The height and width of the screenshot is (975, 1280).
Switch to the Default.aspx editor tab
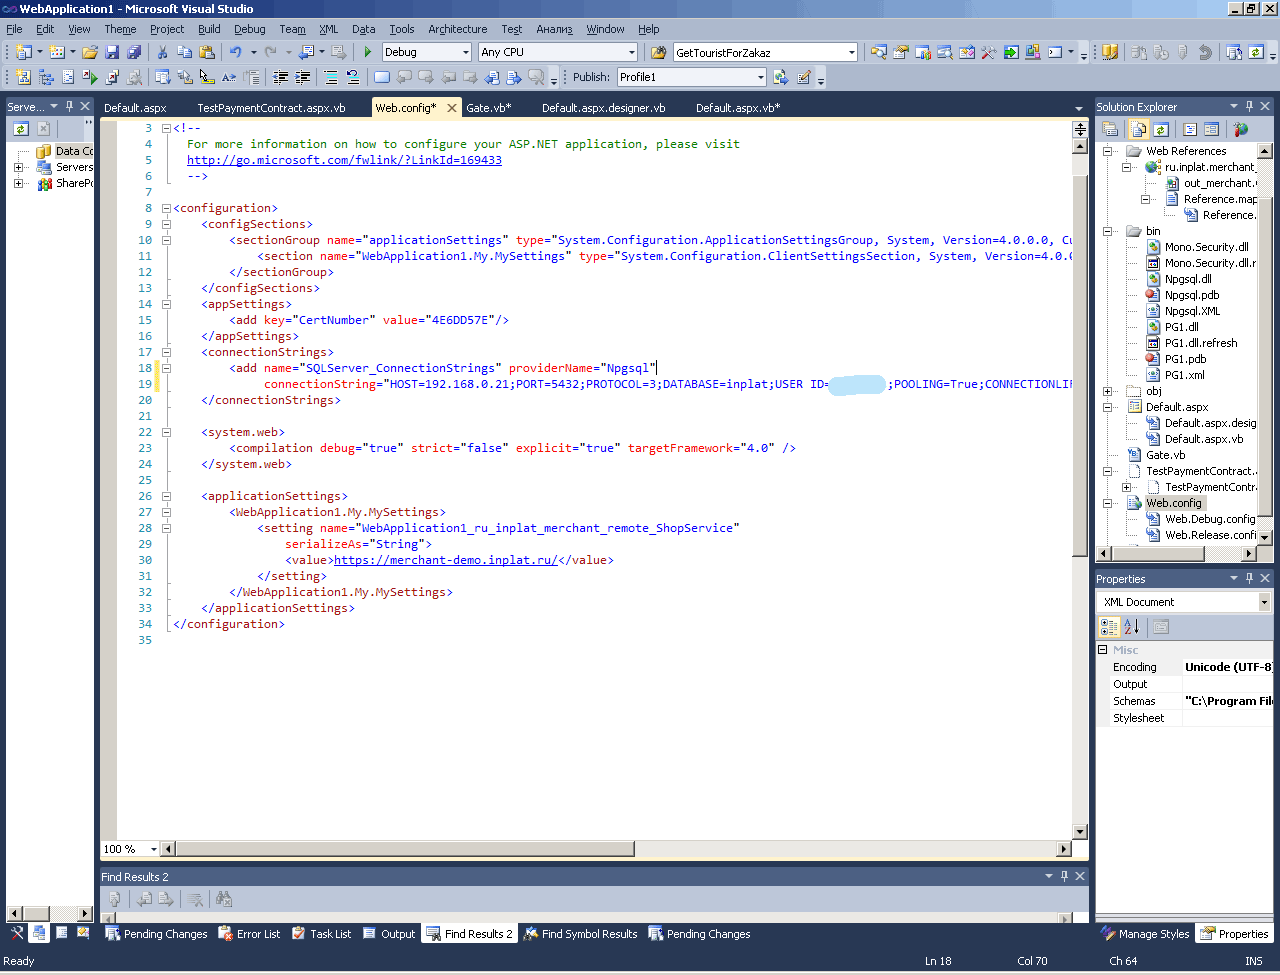[135, 107]
